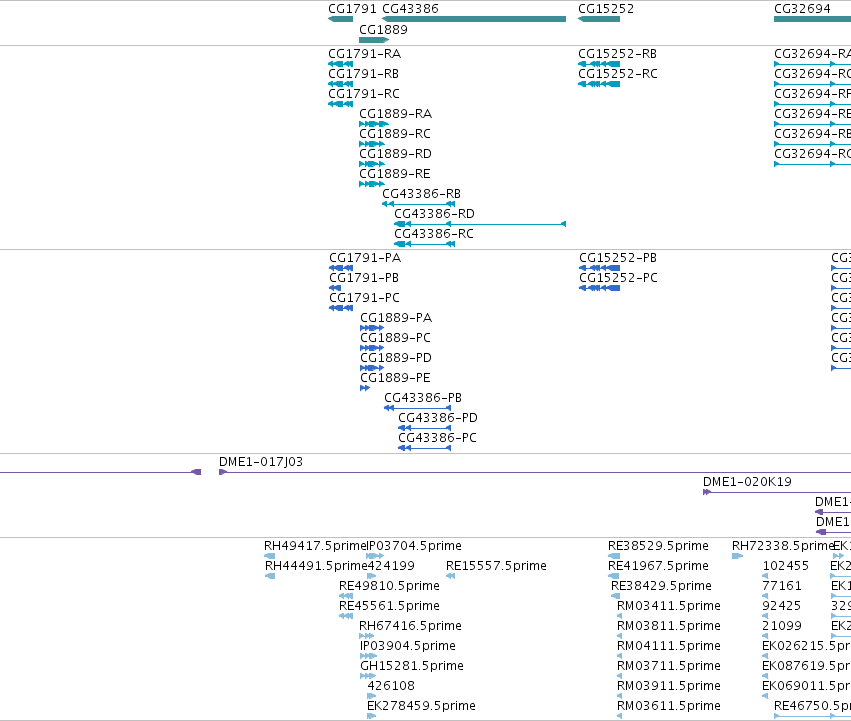Select EST RH44491.5prime

(316, 566)
